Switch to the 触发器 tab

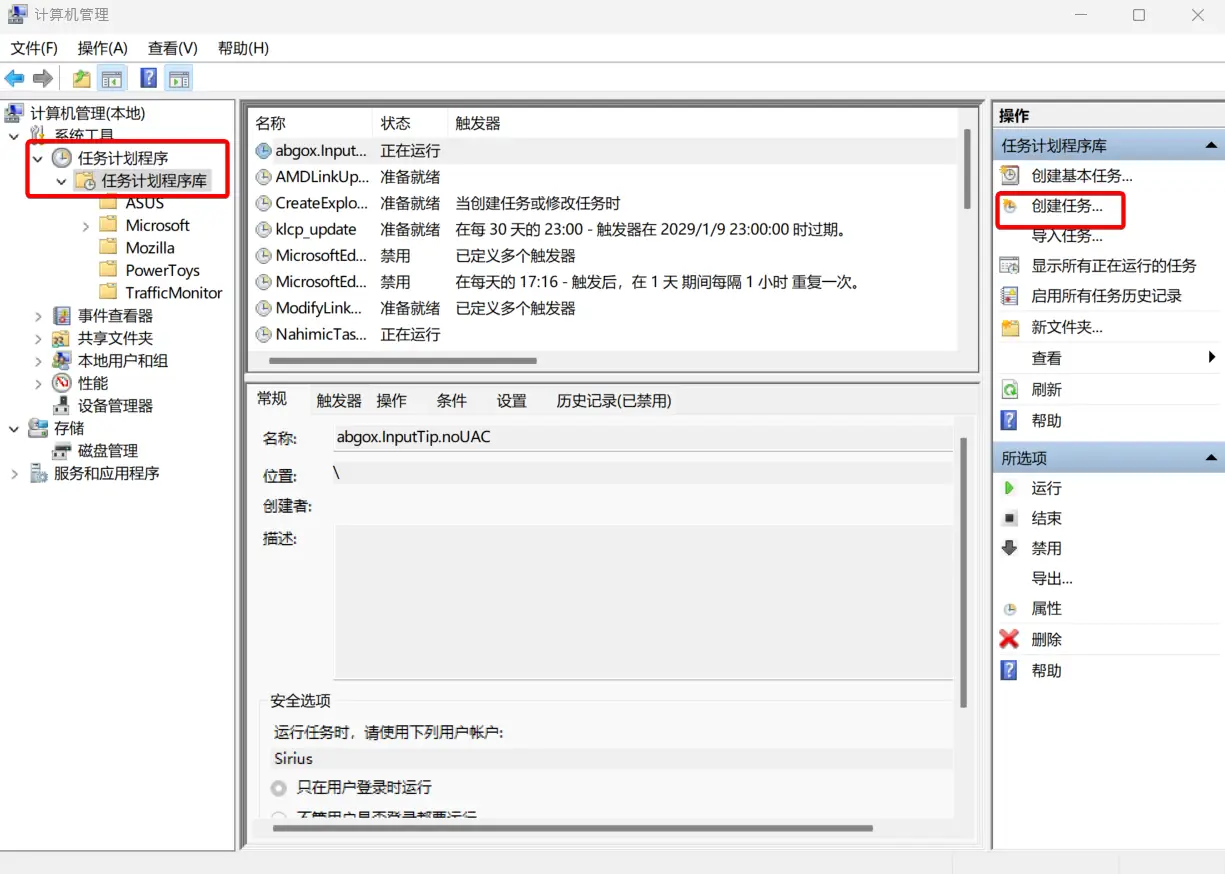tap(339, 400)
